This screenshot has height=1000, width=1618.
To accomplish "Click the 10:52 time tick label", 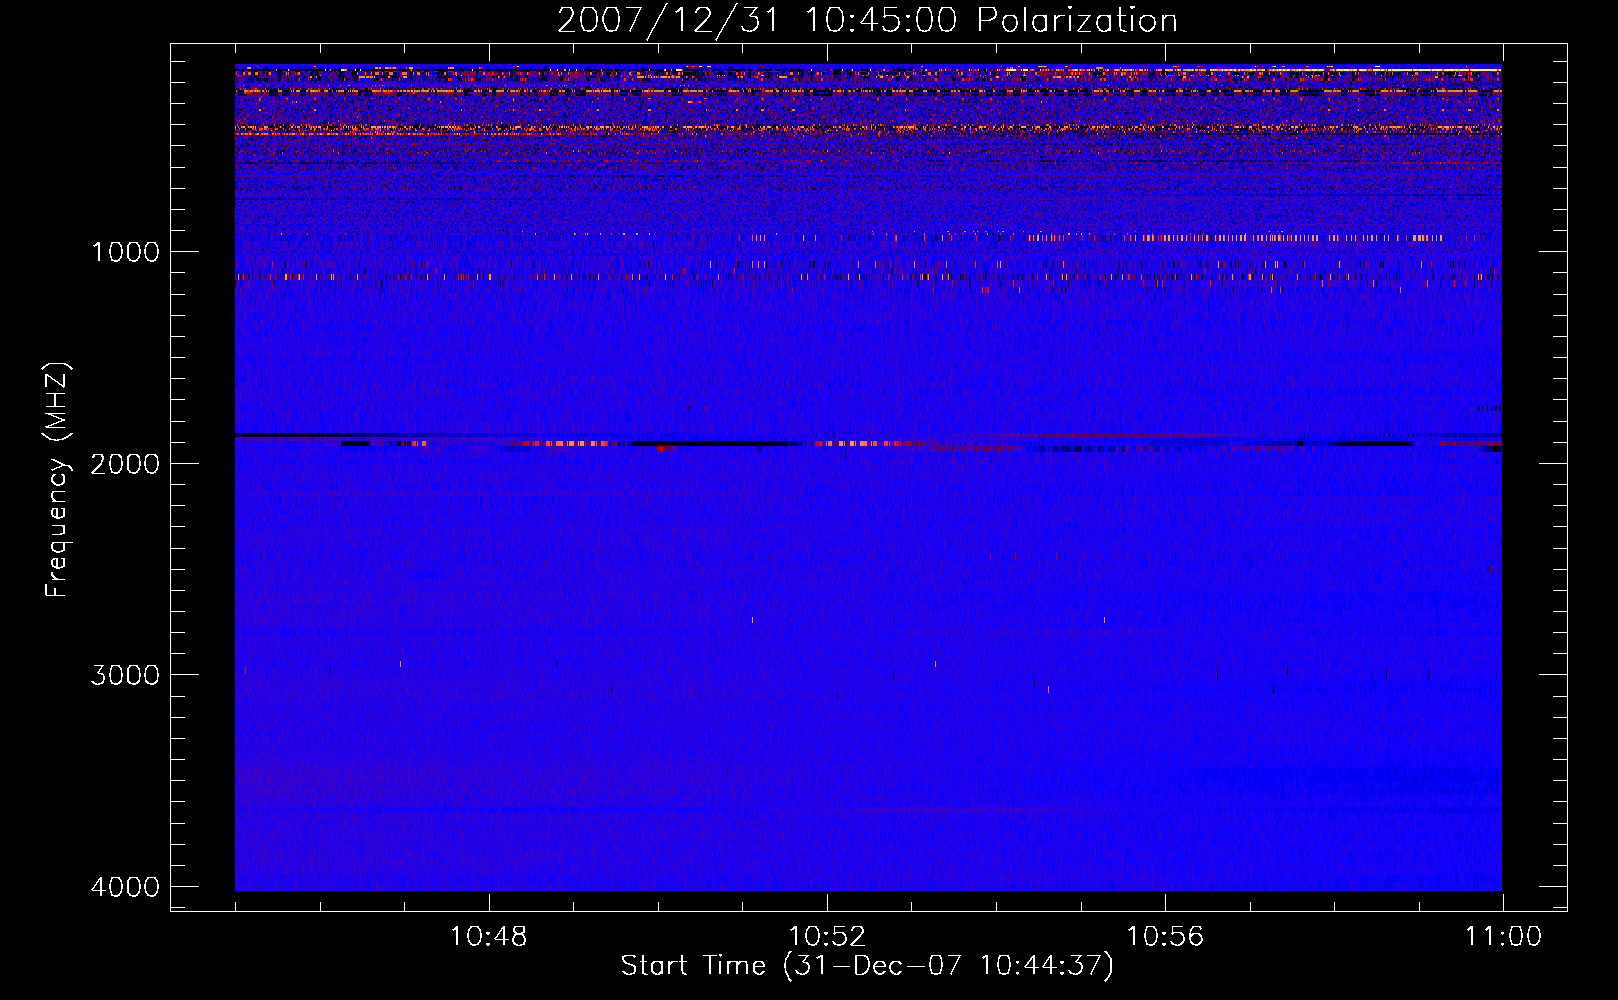I will coord(827,937).
